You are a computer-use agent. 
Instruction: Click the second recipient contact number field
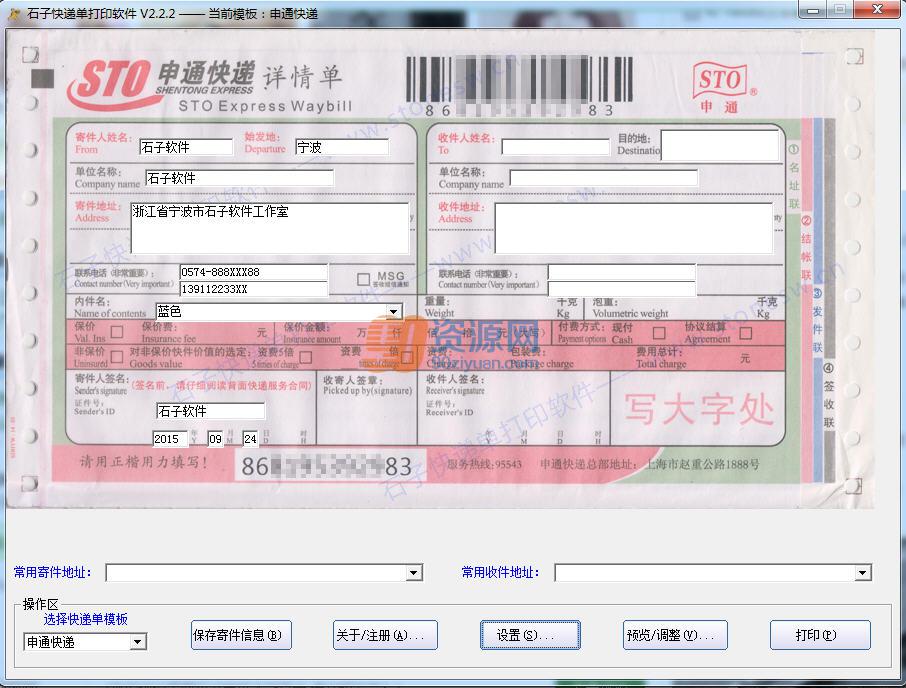(x=622, y=289)
